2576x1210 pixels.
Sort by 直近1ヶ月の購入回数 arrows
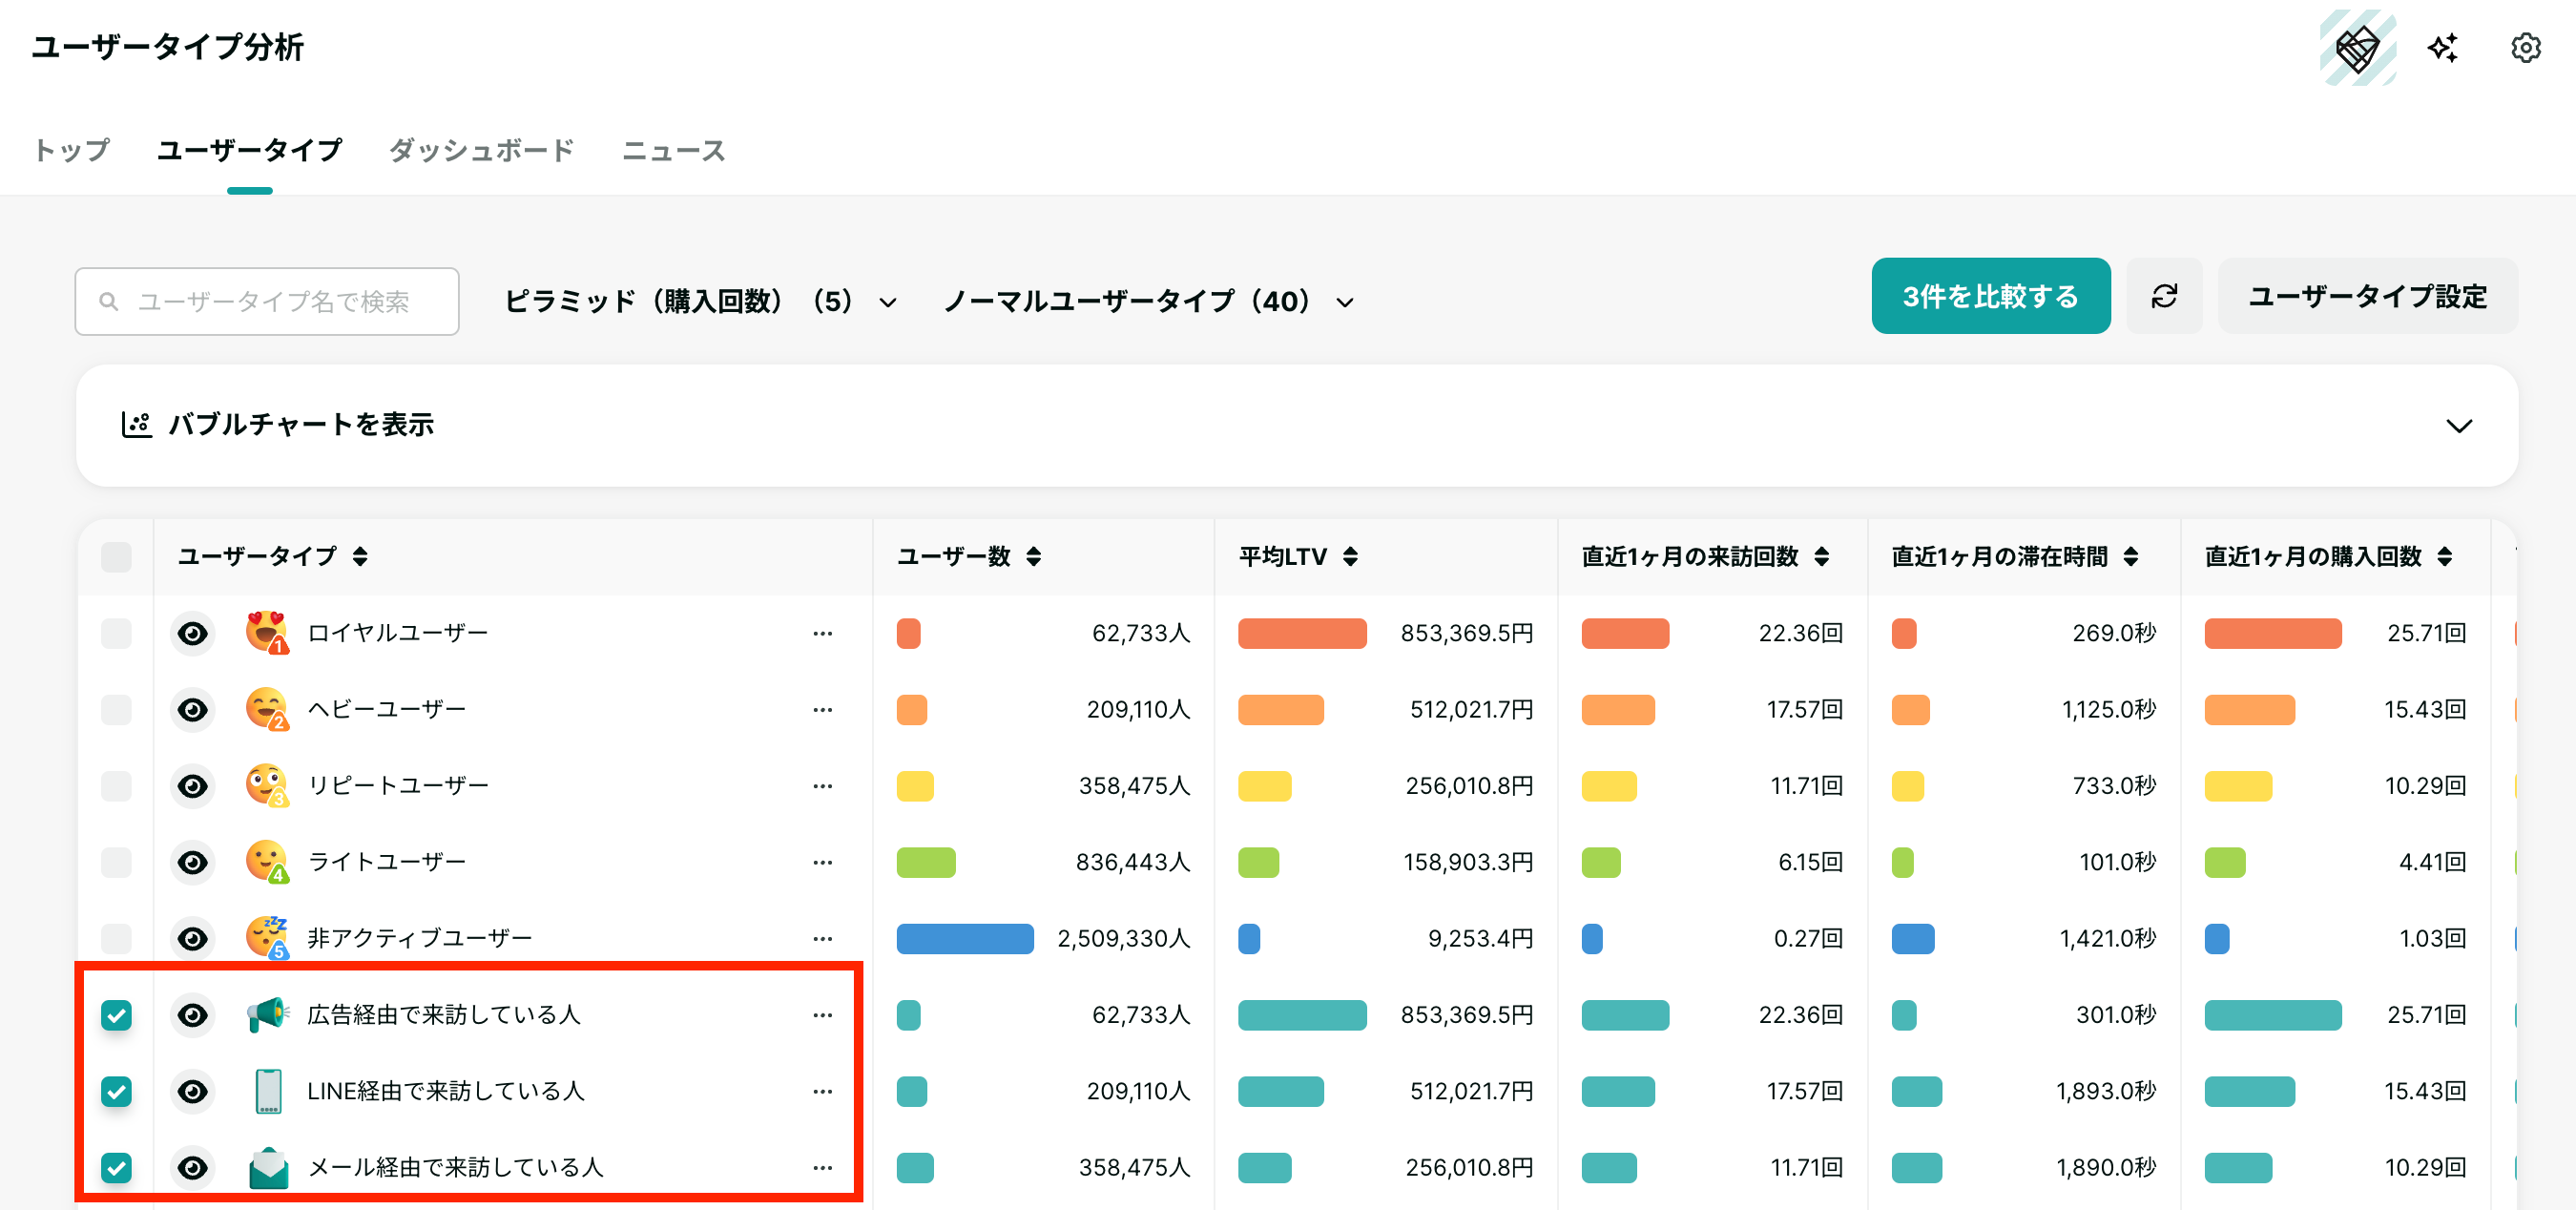tap(2445, 556)
